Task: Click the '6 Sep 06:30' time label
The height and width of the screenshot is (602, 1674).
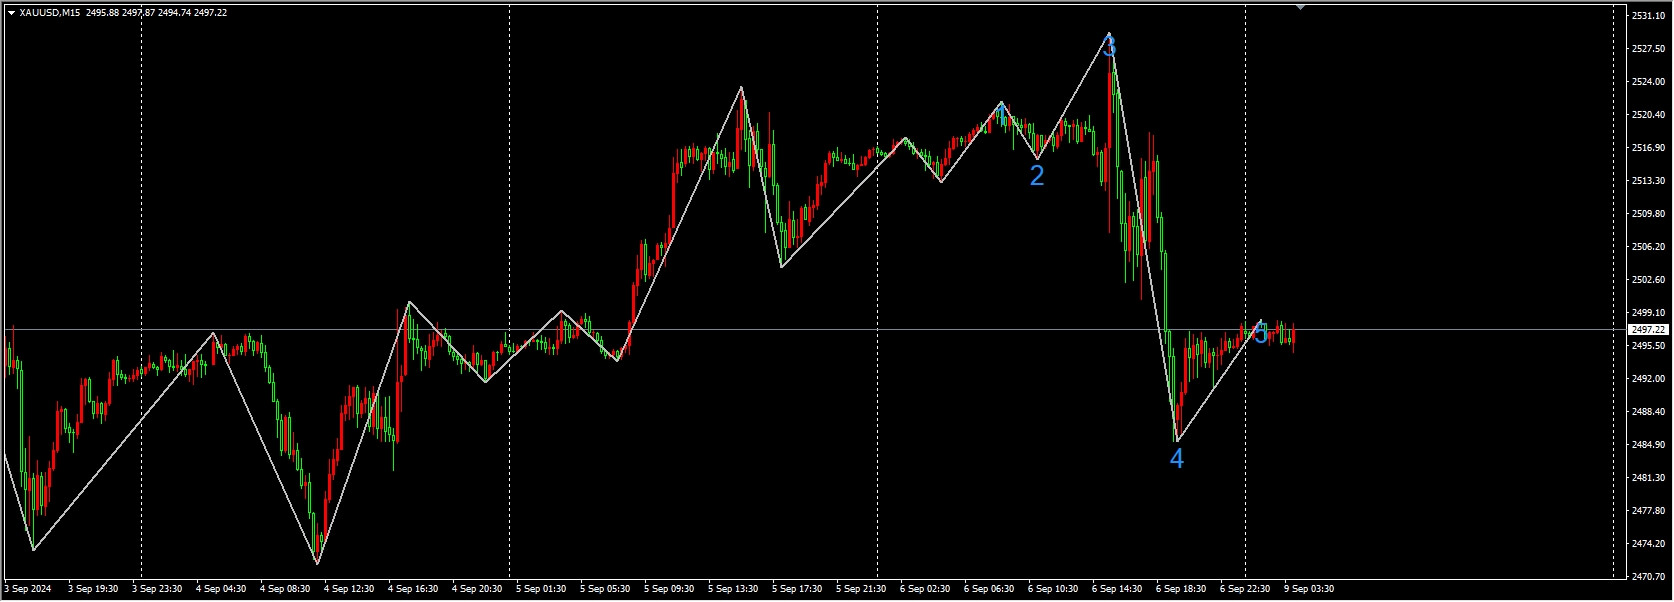Action: click(x=989, y=589)
